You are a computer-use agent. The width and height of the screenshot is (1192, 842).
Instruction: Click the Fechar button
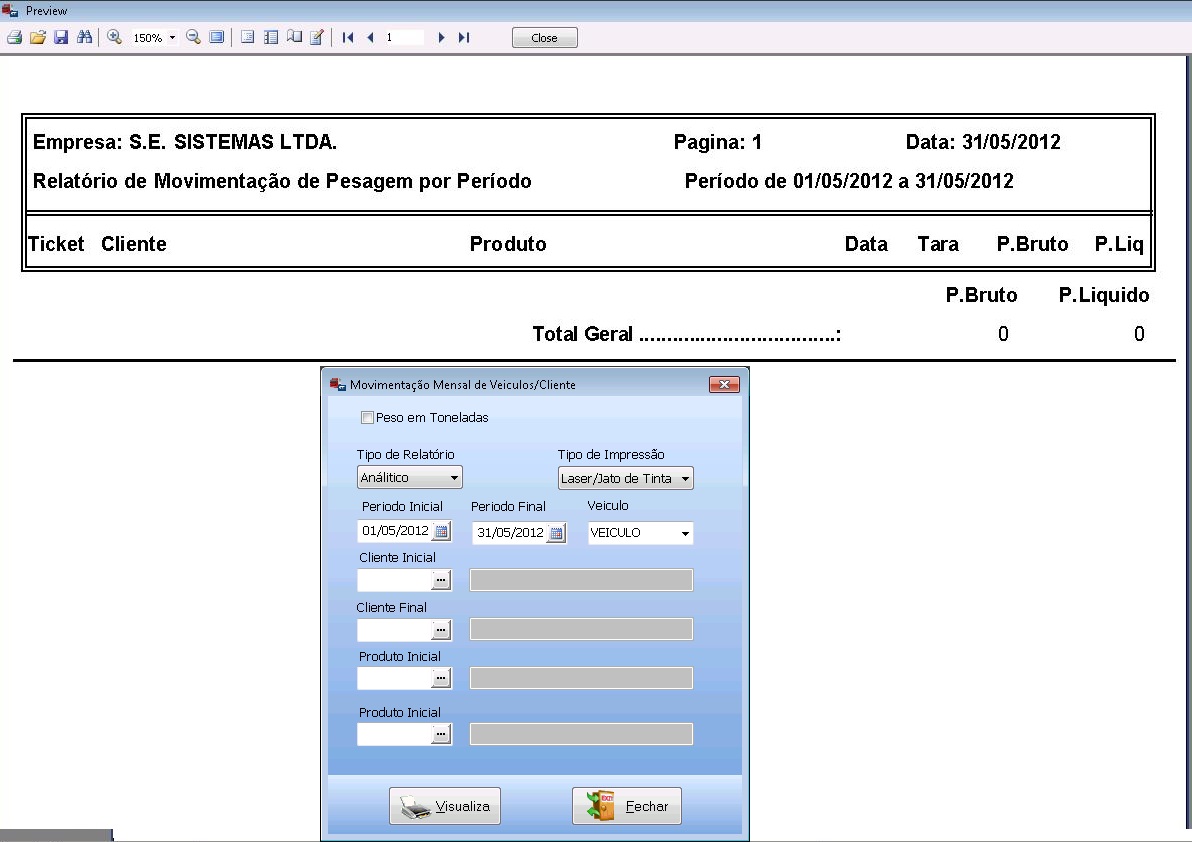626,806
